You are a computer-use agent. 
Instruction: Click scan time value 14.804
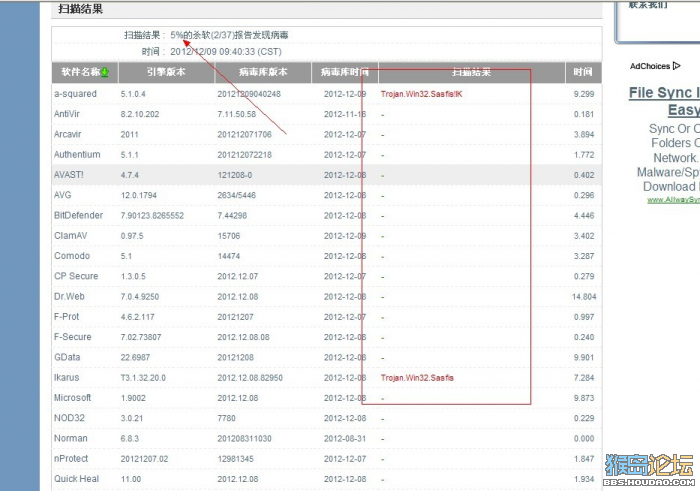point(584,297)
